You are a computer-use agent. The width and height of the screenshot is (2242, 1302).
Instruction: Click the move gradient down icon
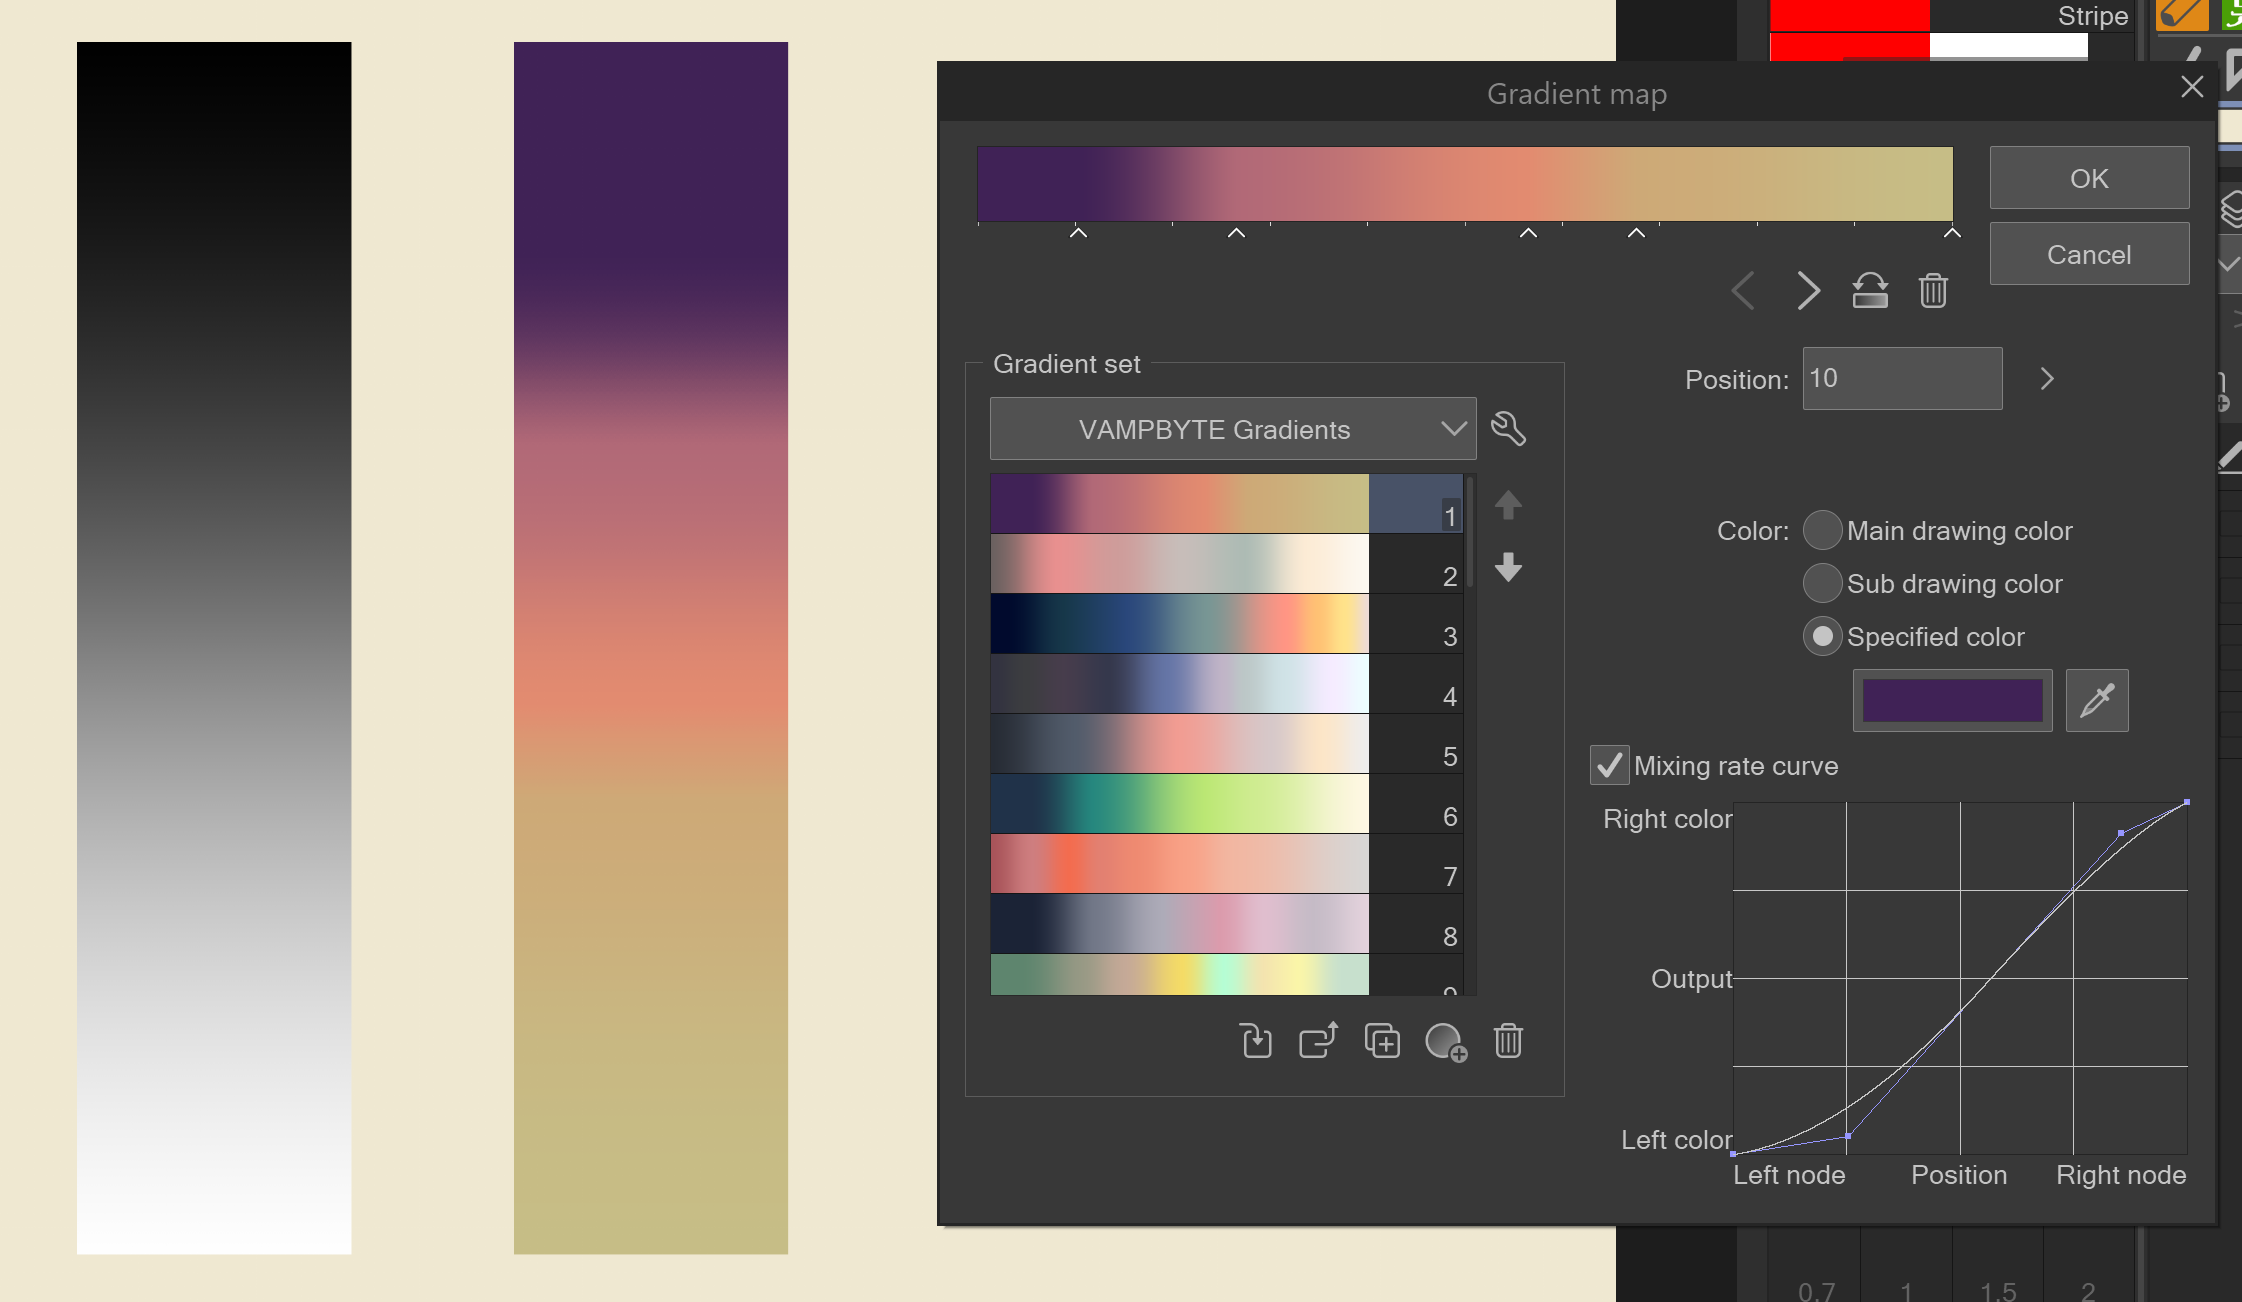coord(1511,569)
